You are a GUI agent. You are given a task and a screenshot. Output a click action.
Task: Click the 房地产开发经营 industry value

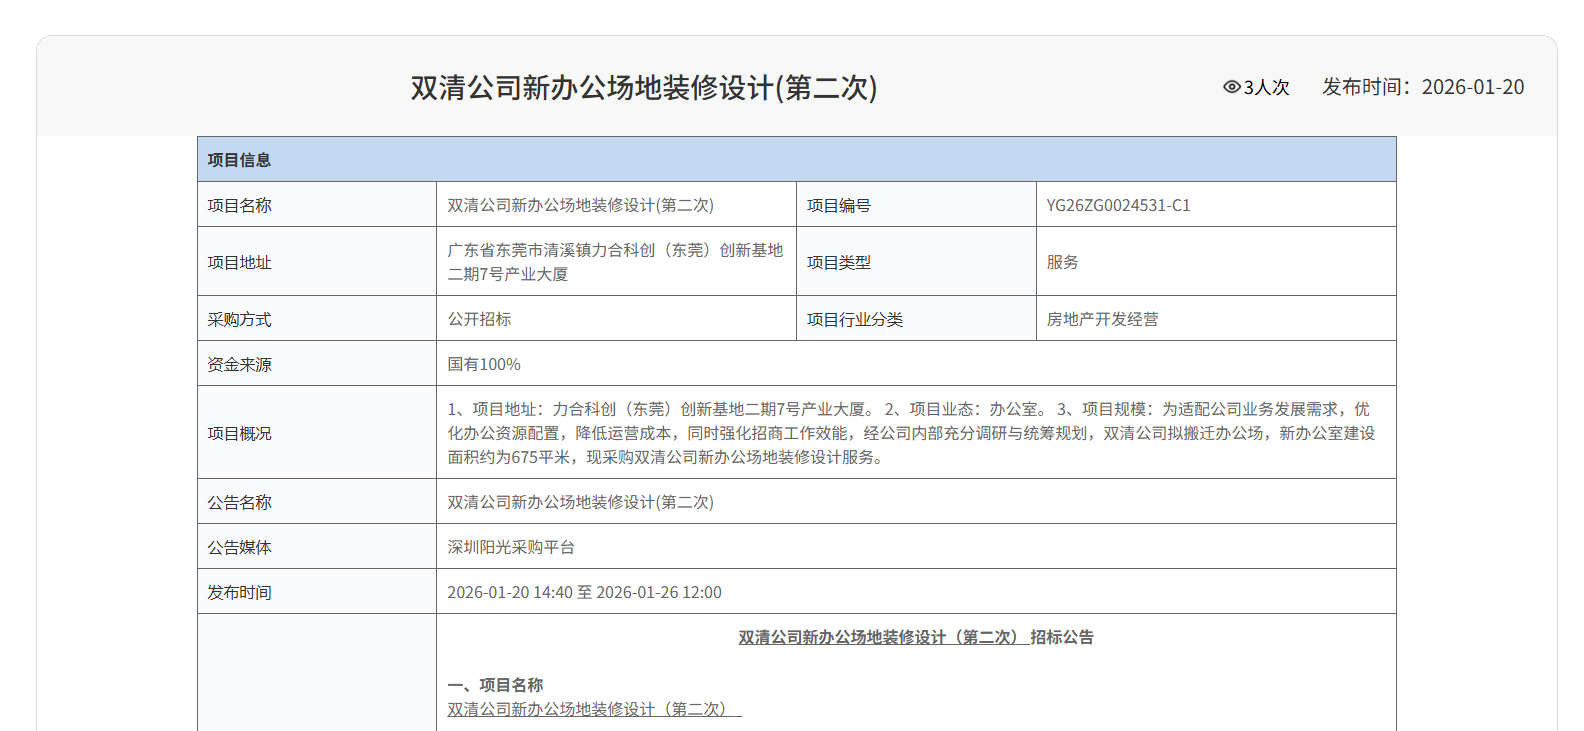[x=1102, y=319]
